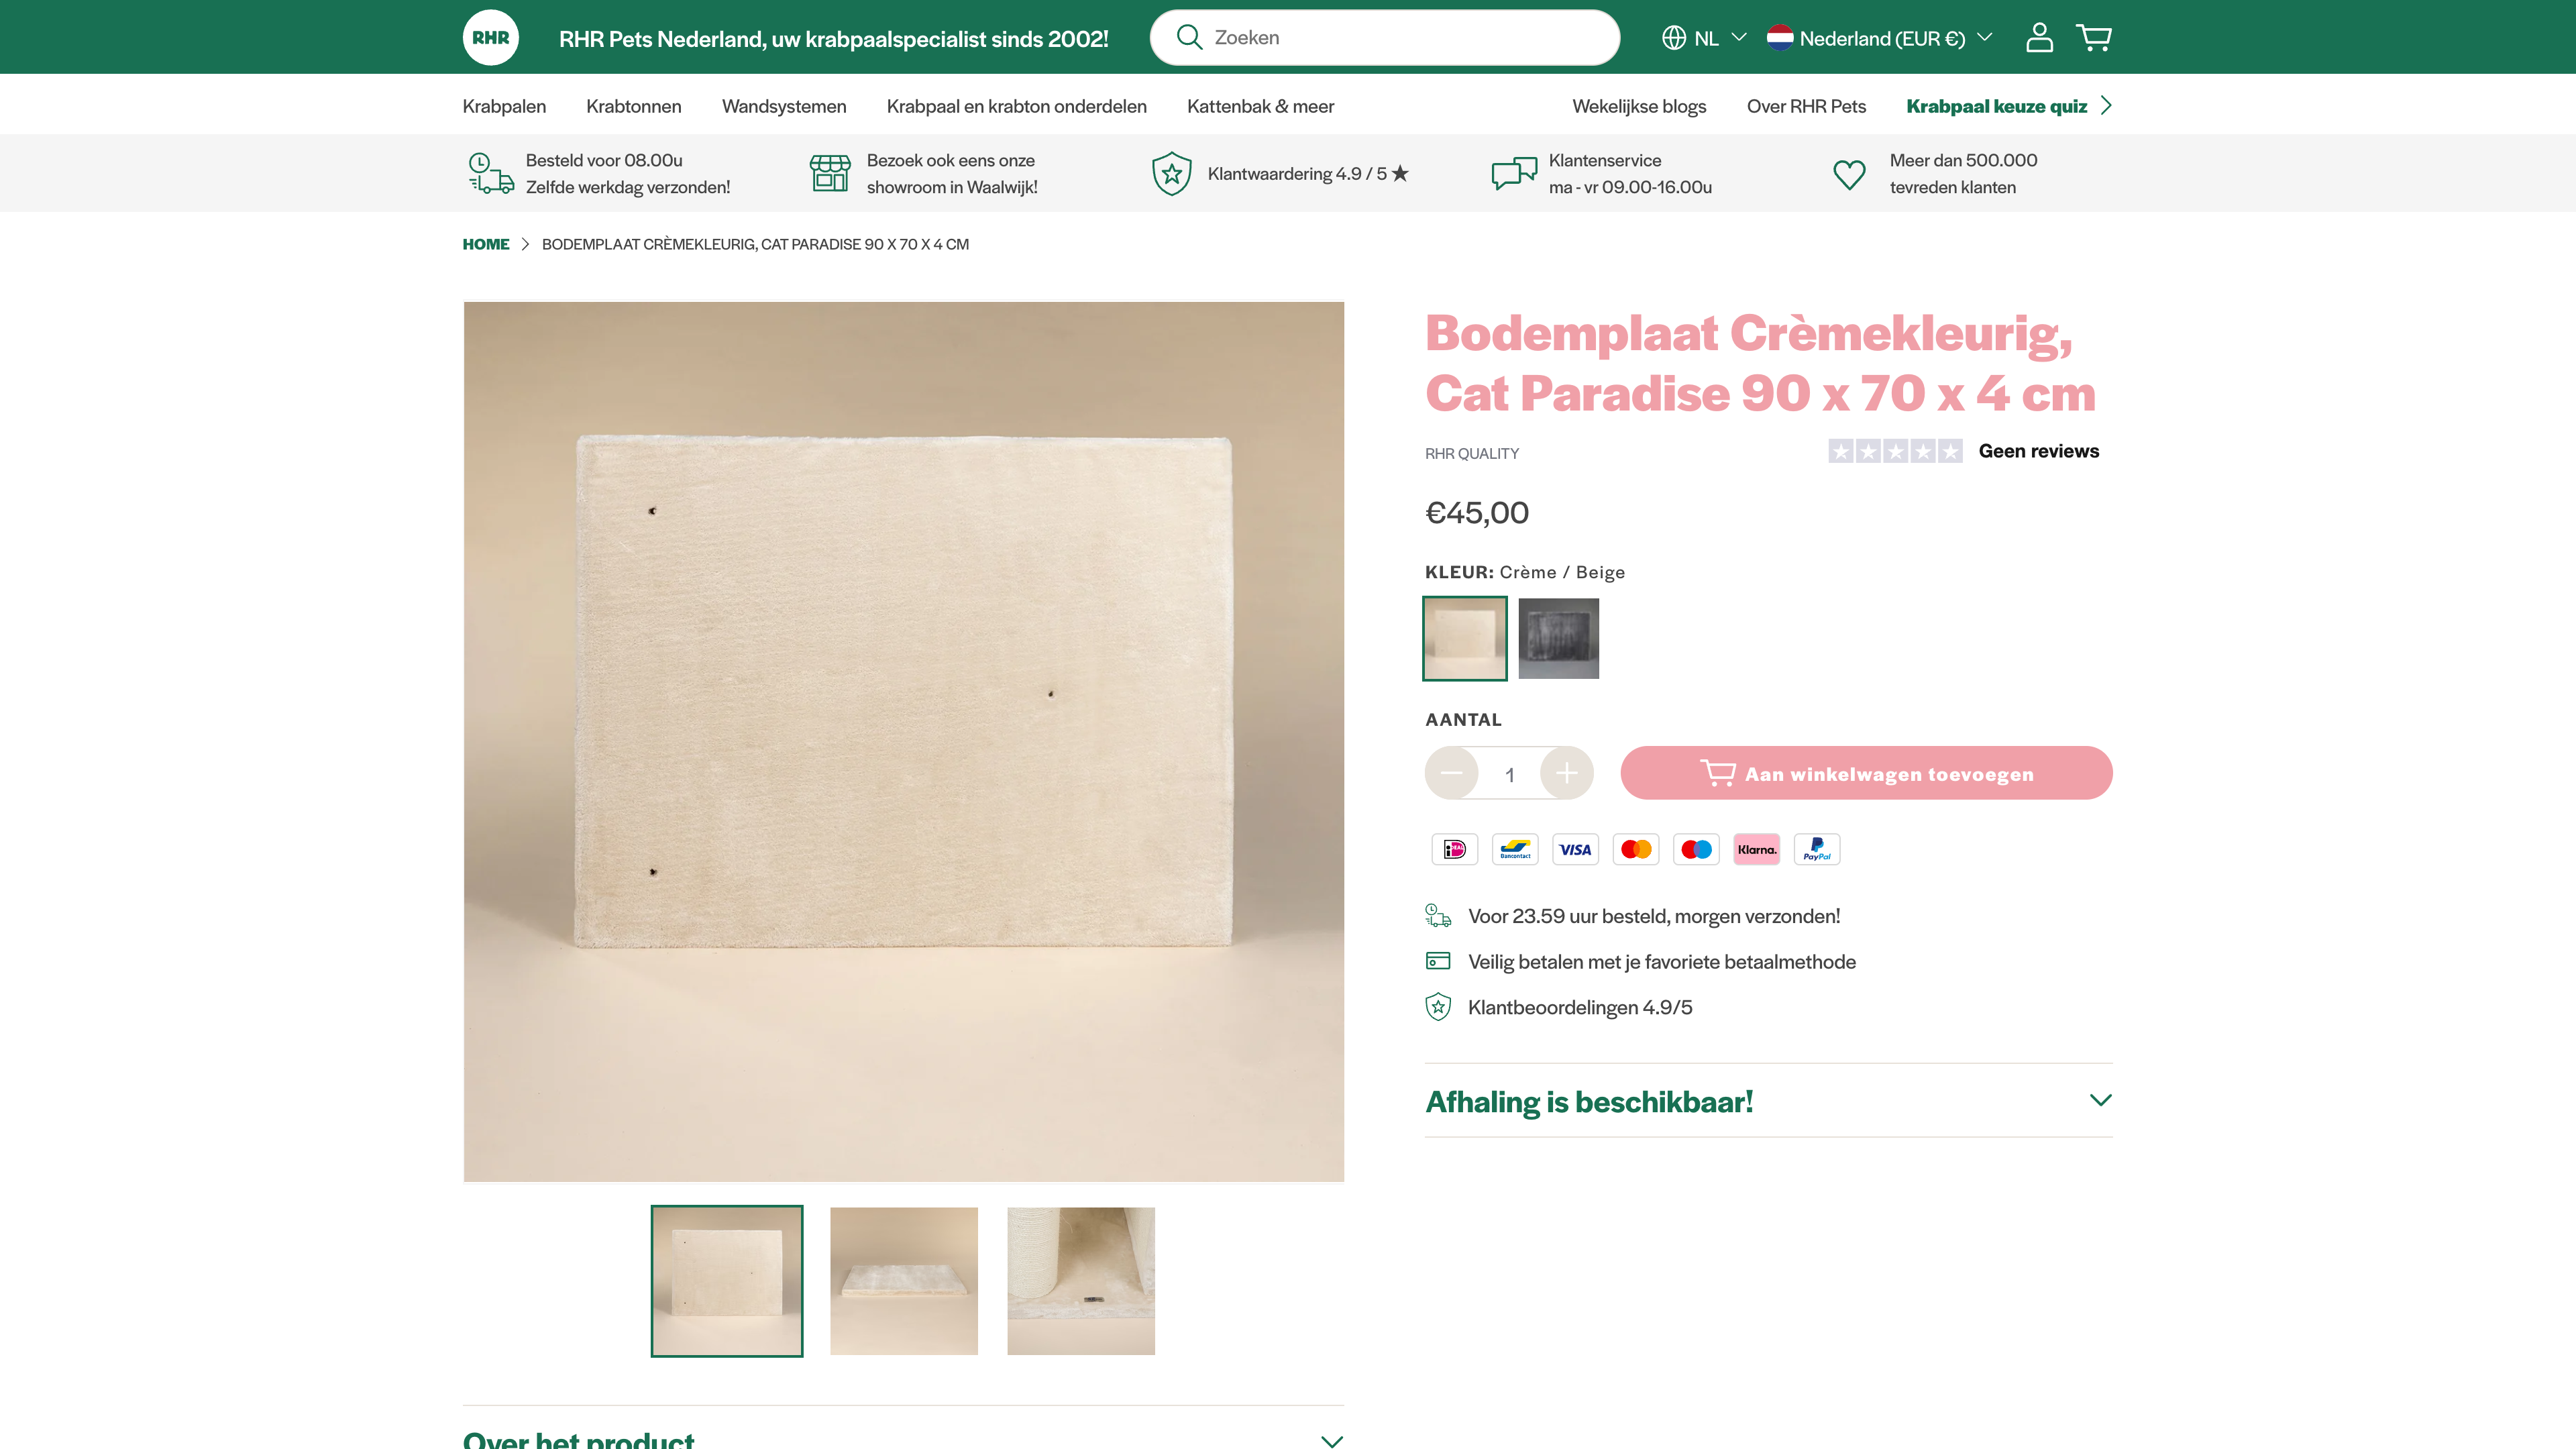Open the Nederland (EUR €) country dropdown
2576x1449 pixels.
coord(1880,38)
